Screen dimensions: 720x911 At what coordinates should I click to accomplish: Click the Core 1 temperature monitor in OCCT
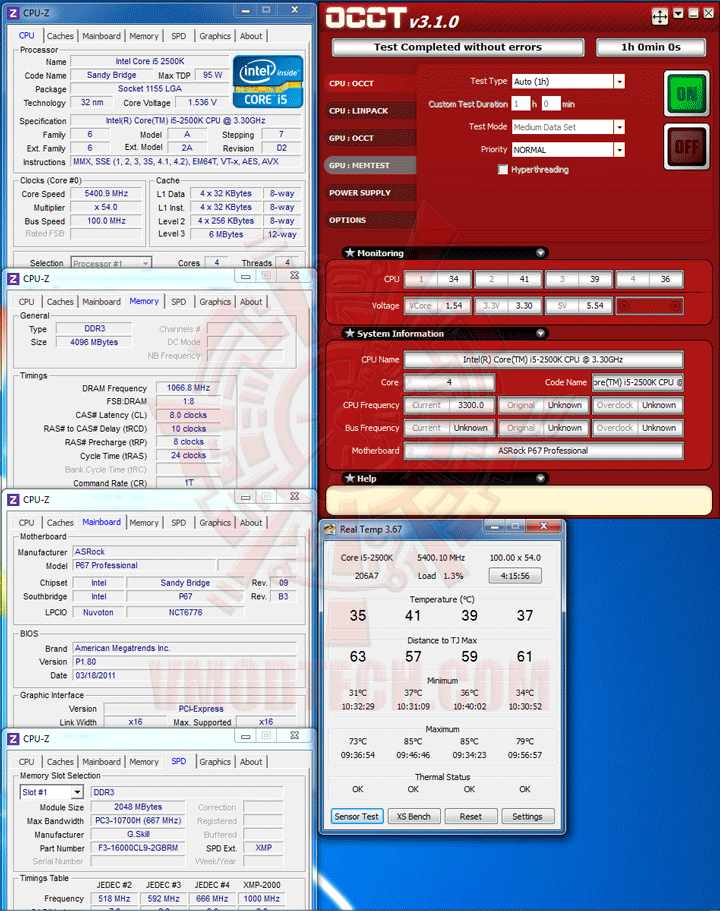click(438, 279)
